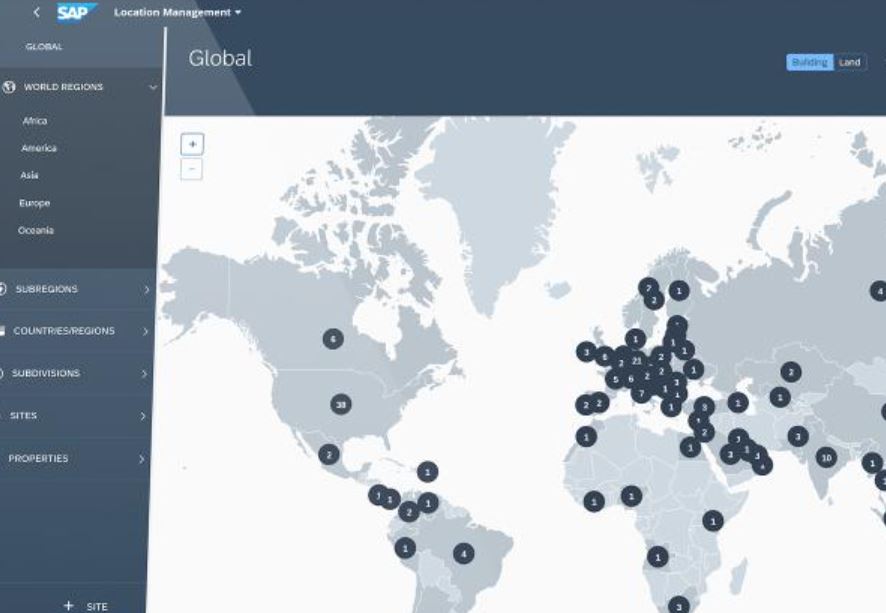Image resolution: width=886 pixels, height=613 pixels.
Task: Click the Canada cluster marker labeled 6
Action: tap(333, 339)
